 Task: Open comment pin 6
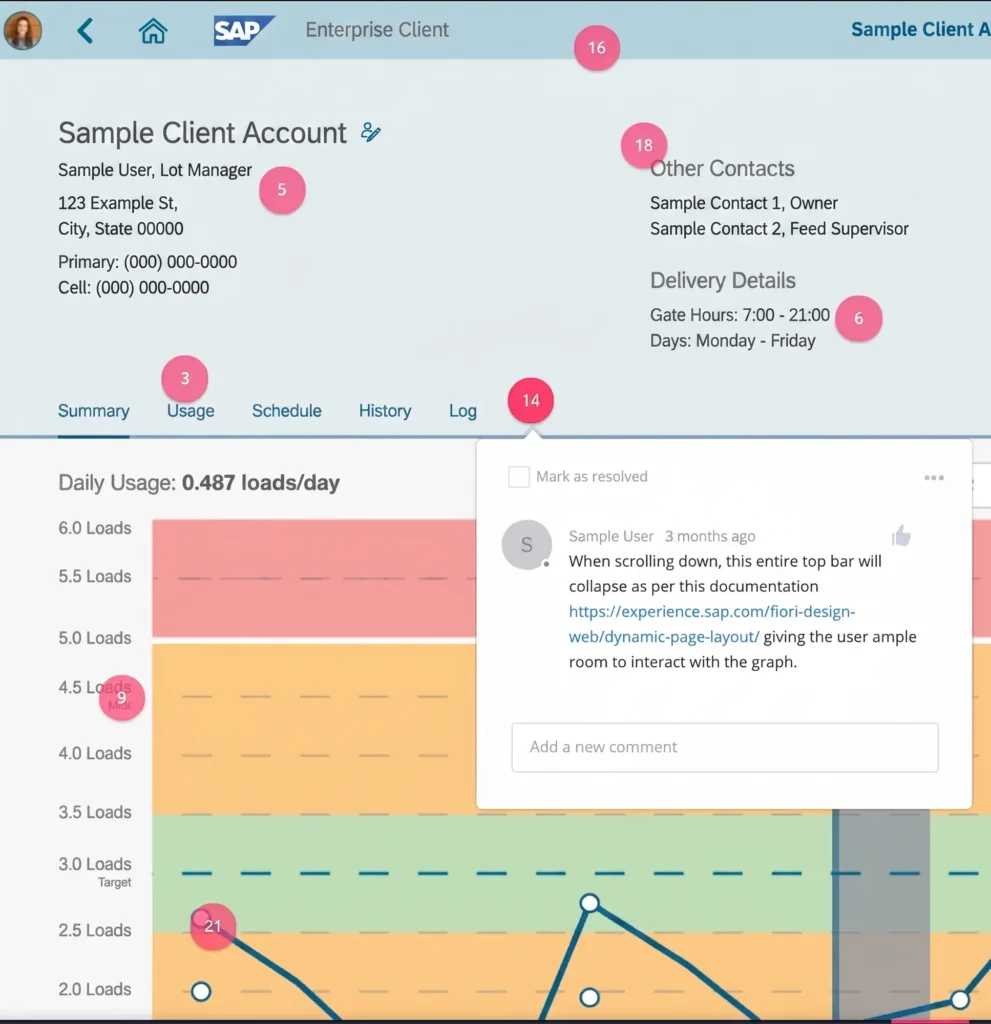pos(858,318)
